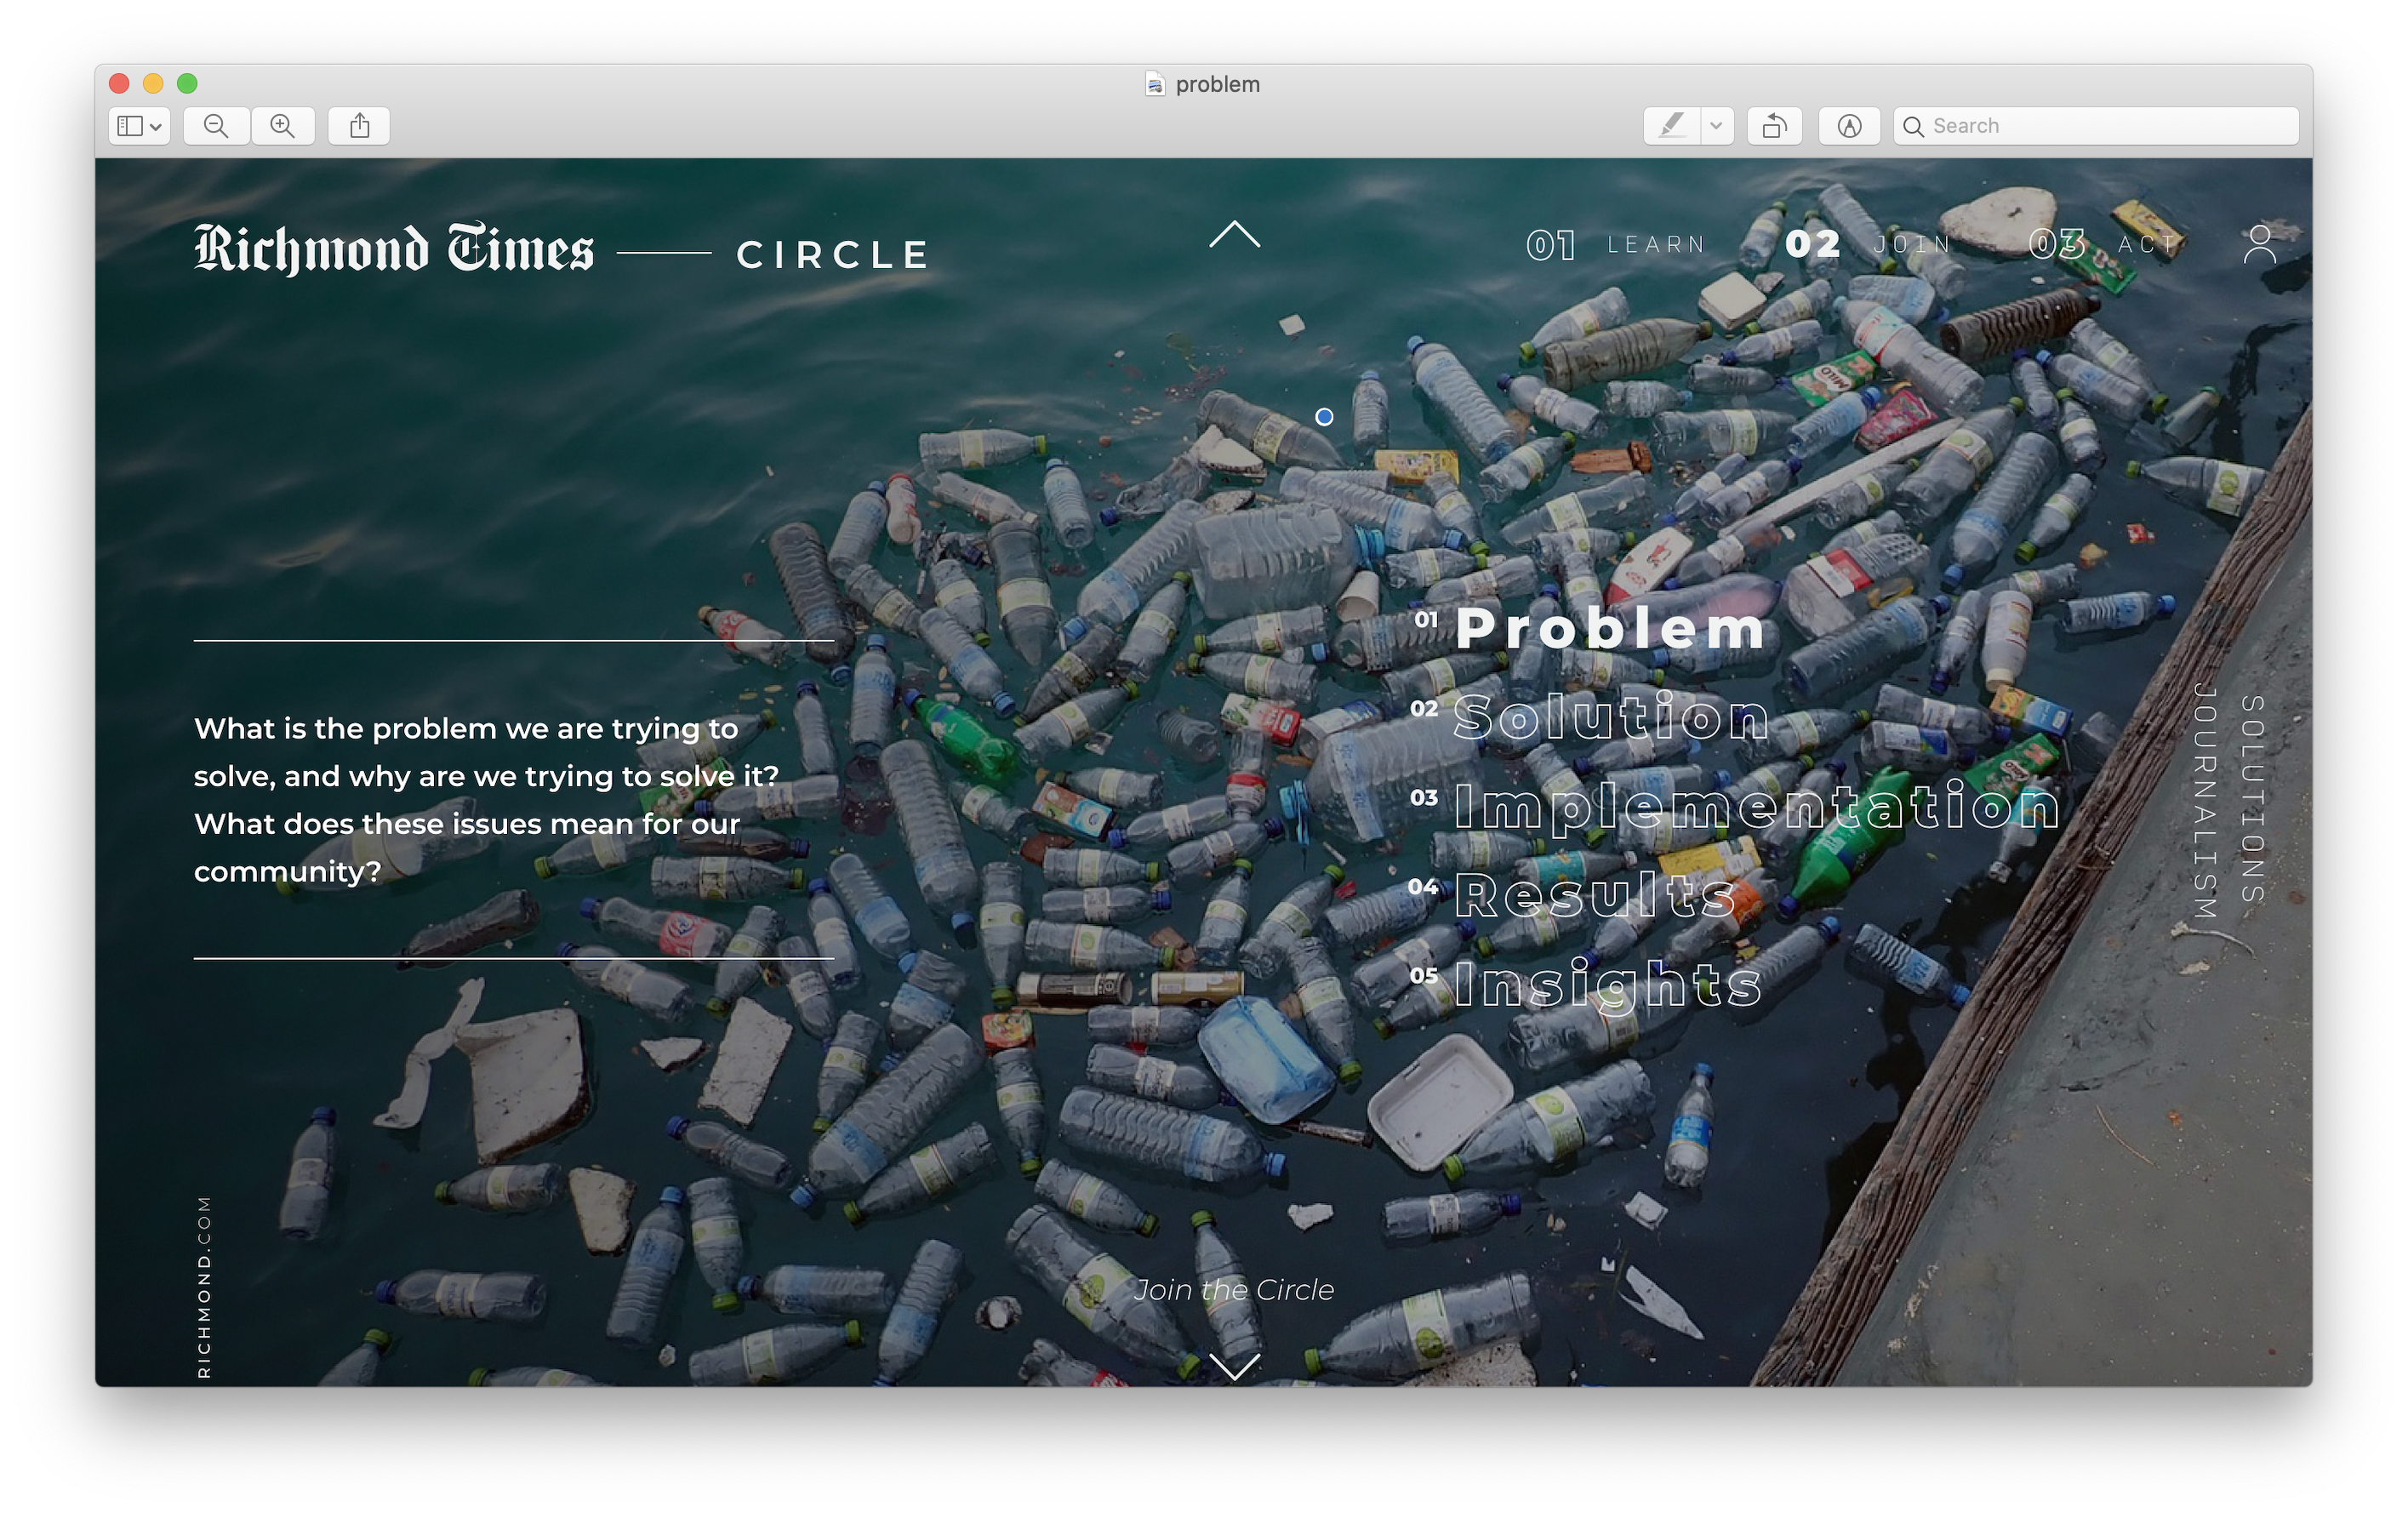
Task: Zoom out with the magnifier minus icon
Action: [216, 126]
